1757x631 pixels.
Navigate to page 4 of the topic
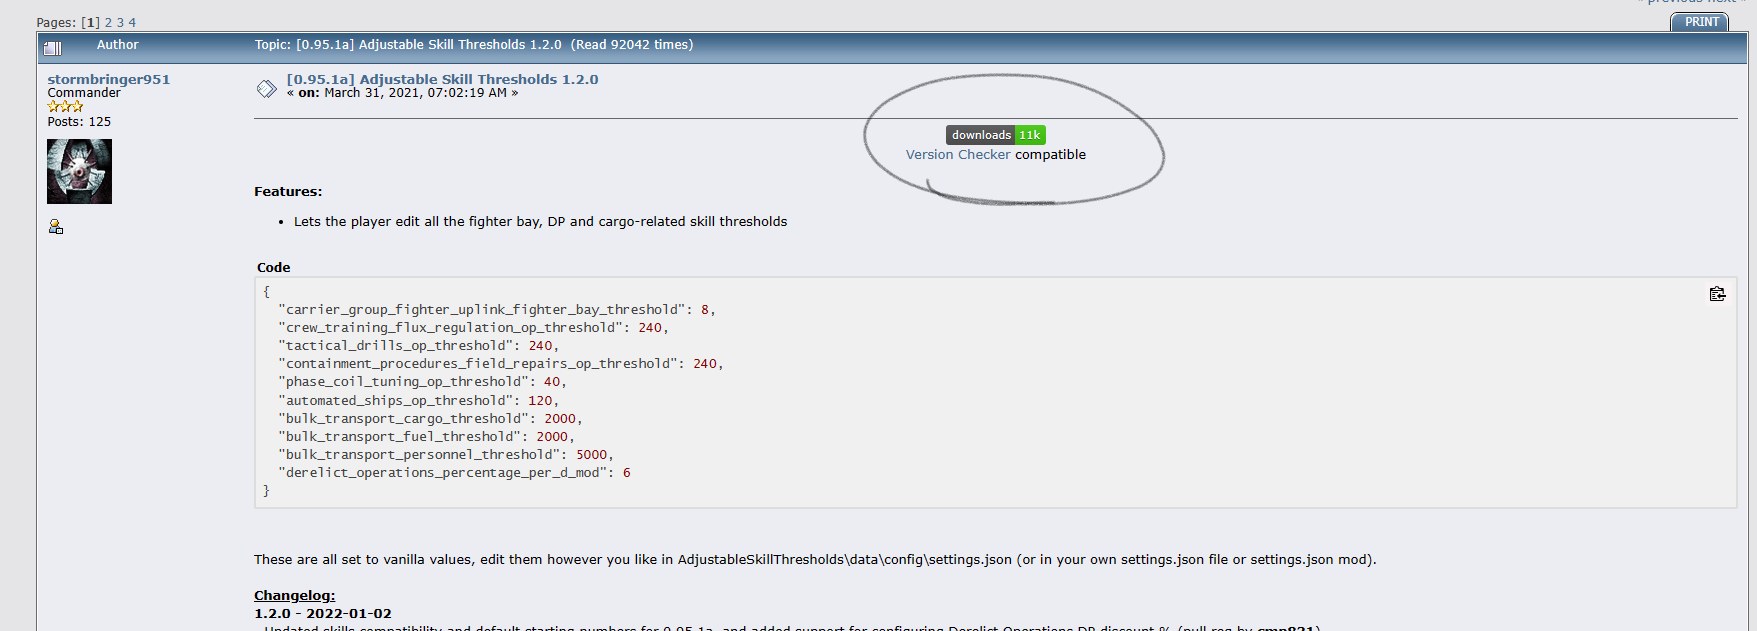pyautogui.click(x=132, y=23)
